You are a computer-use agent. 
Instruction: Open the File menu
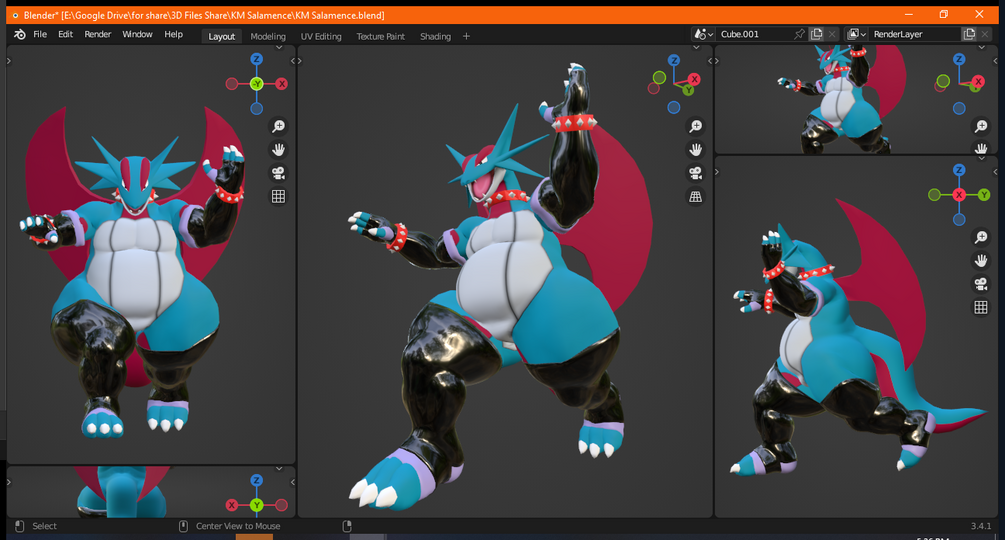[40, 35]
